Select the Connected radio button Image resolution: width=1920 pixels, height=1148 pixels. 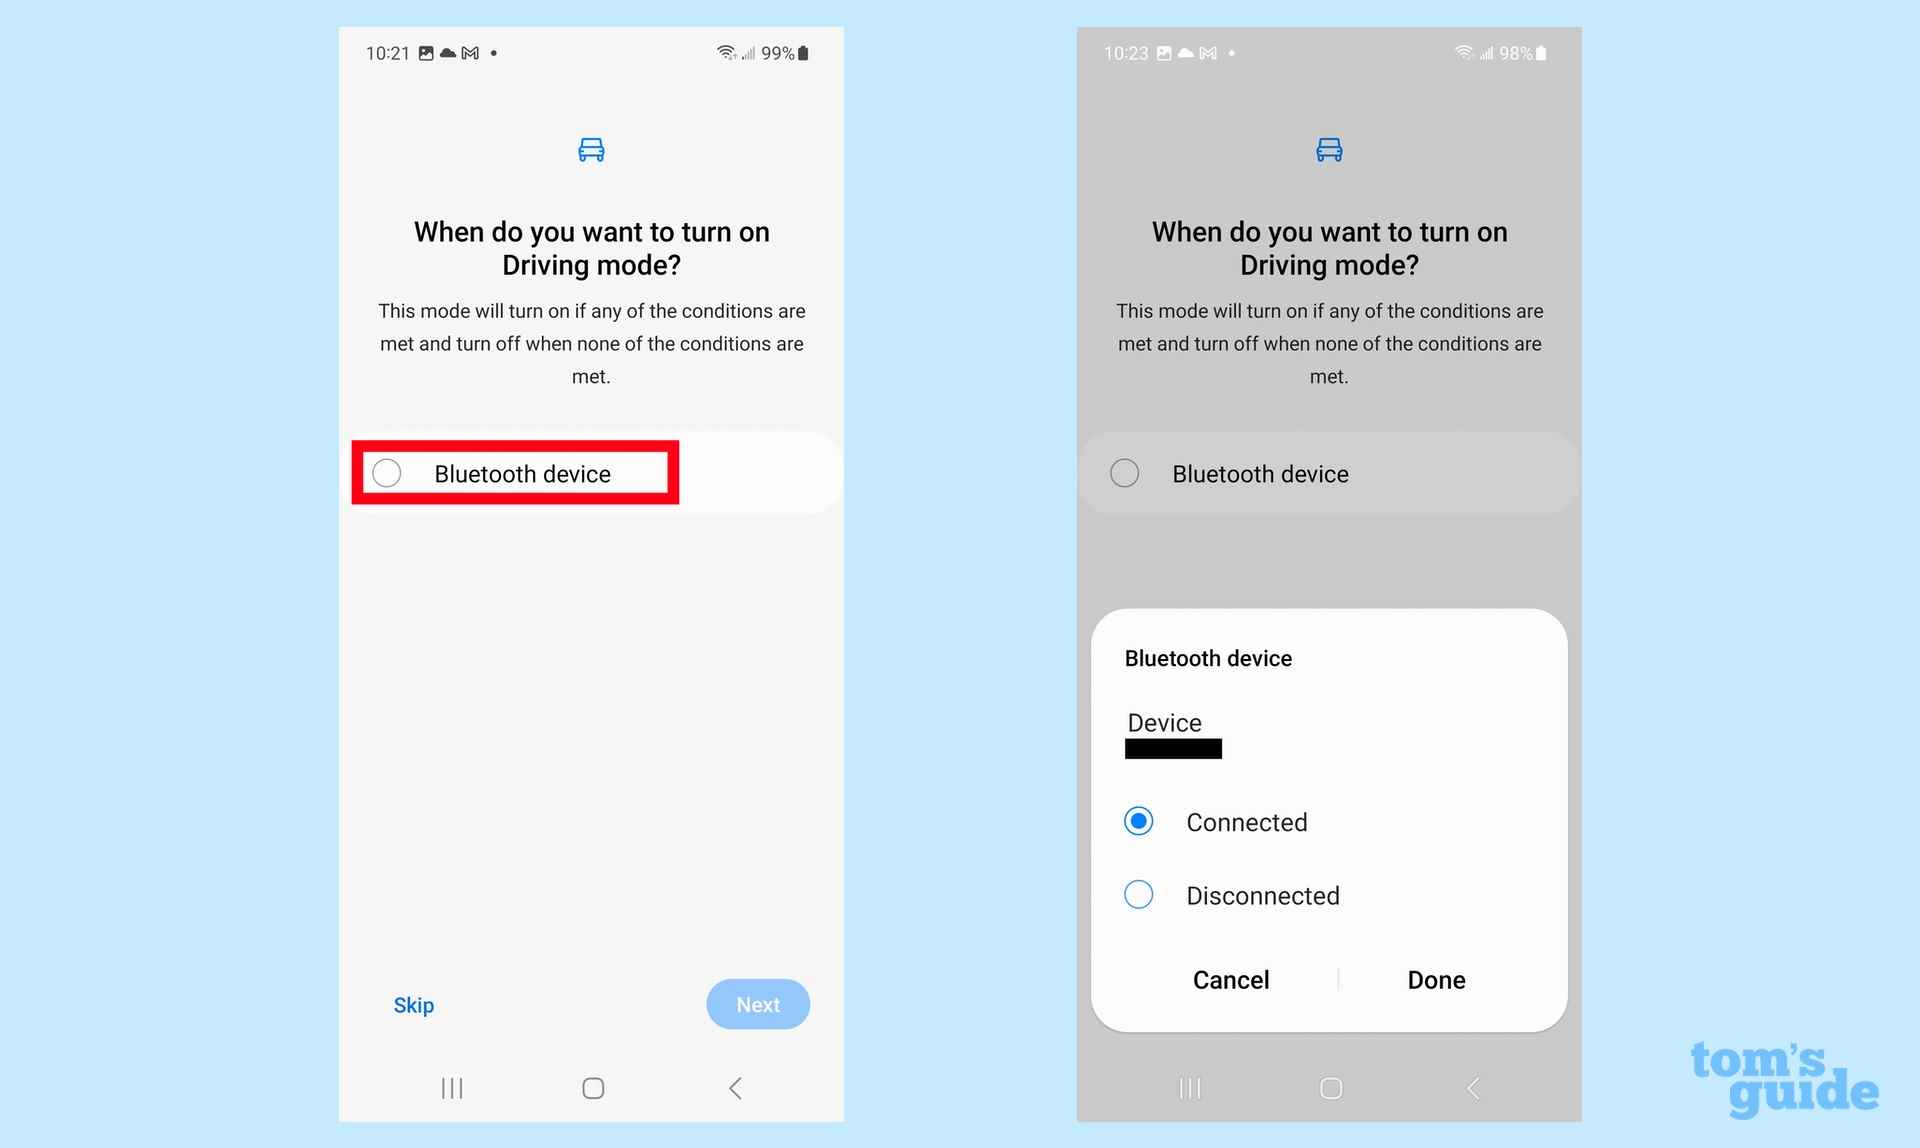pyautogui.click(x=1137, y=821)
